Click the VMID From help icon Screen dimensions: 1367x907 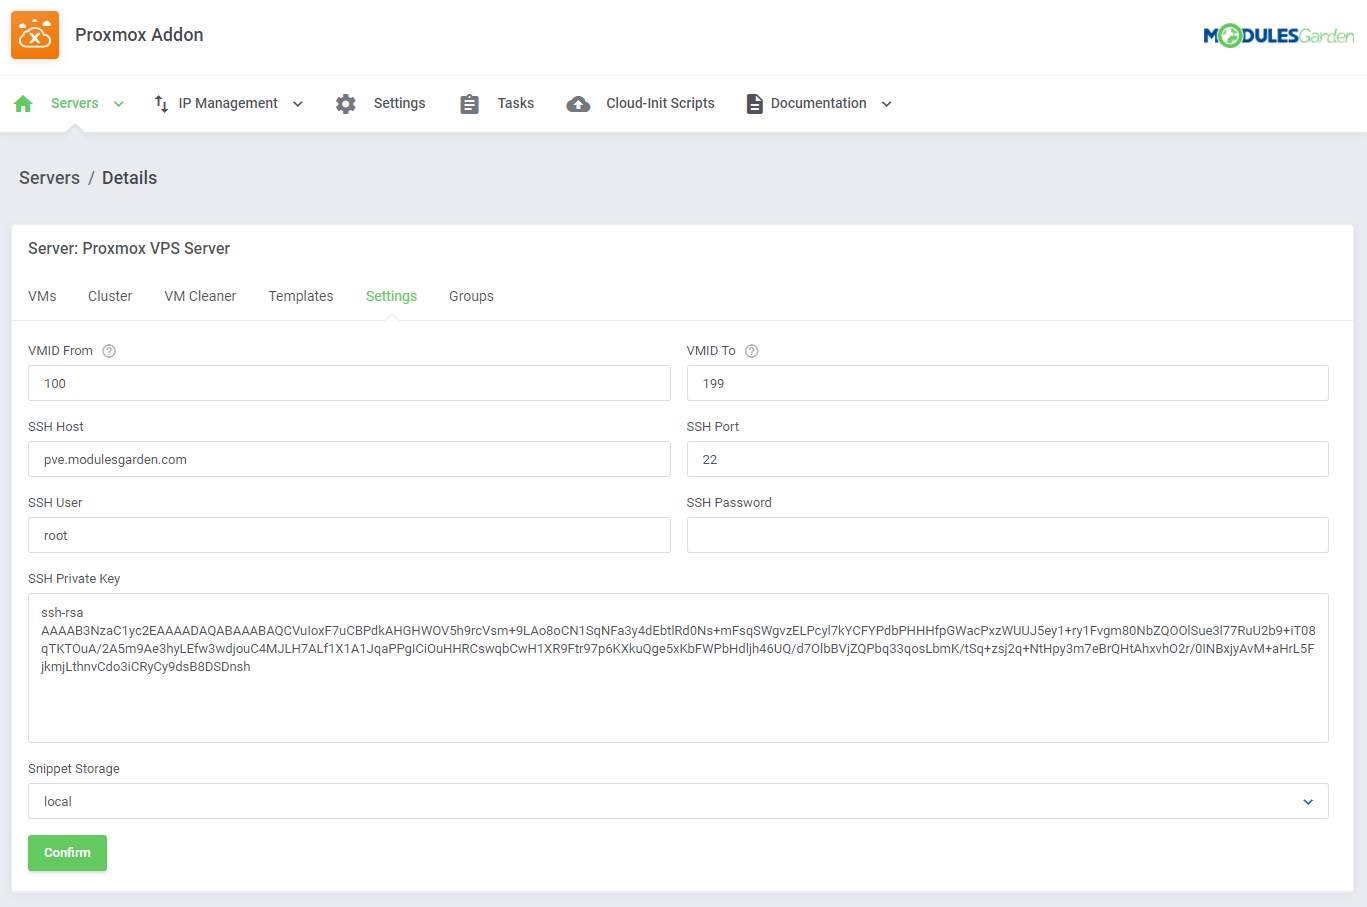pyautogui.click(x=110, y=351)
